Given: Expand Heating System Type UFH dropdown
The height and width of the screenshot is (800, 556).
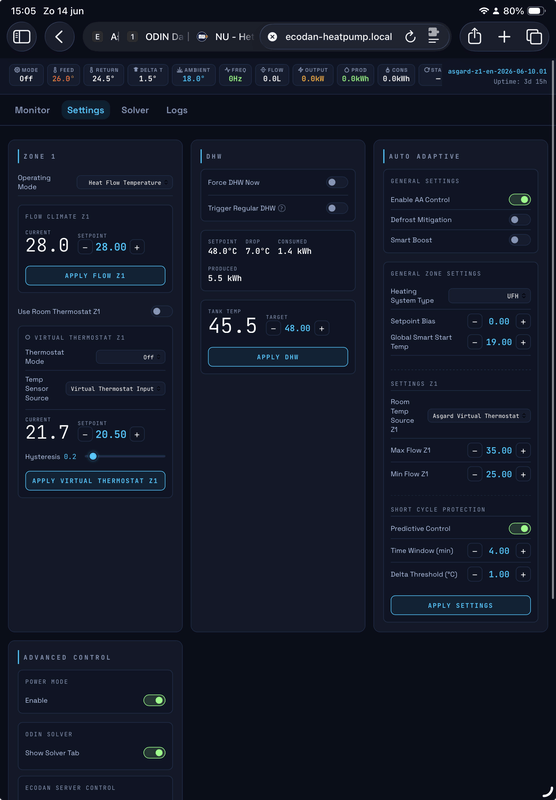Looking at the screenshot, I should [489, 296].
